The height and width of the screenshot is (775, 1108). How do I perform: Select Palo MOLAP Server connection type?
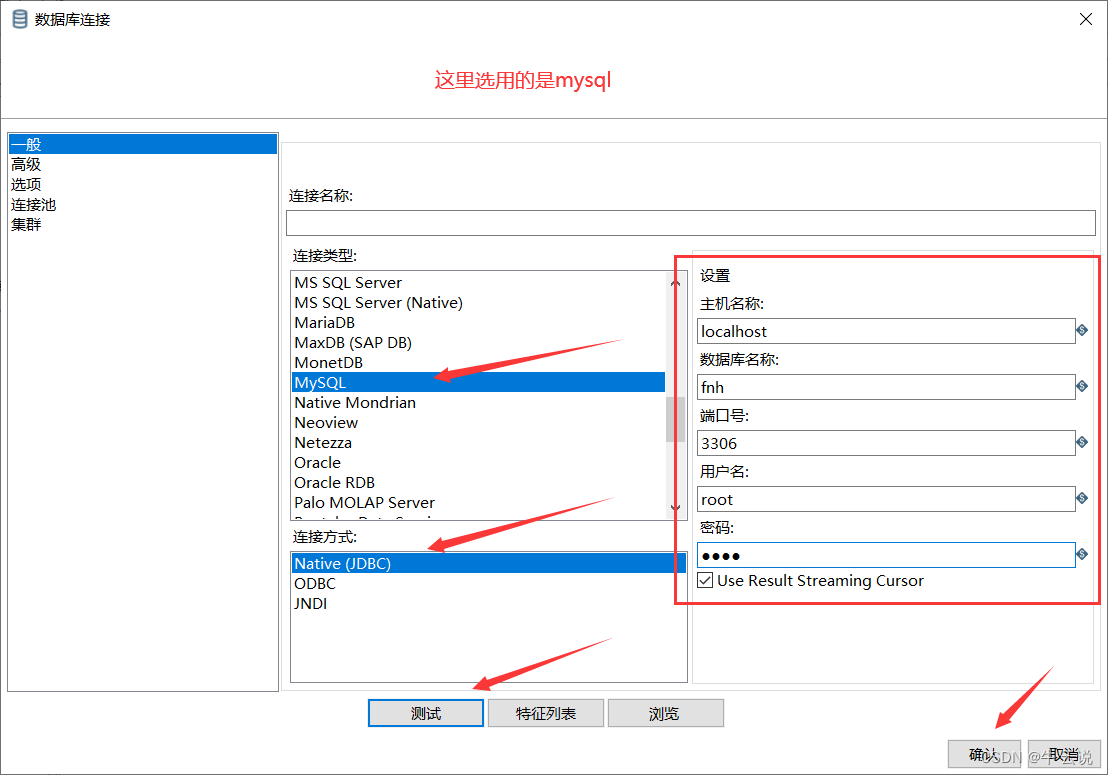pos(478,503)
